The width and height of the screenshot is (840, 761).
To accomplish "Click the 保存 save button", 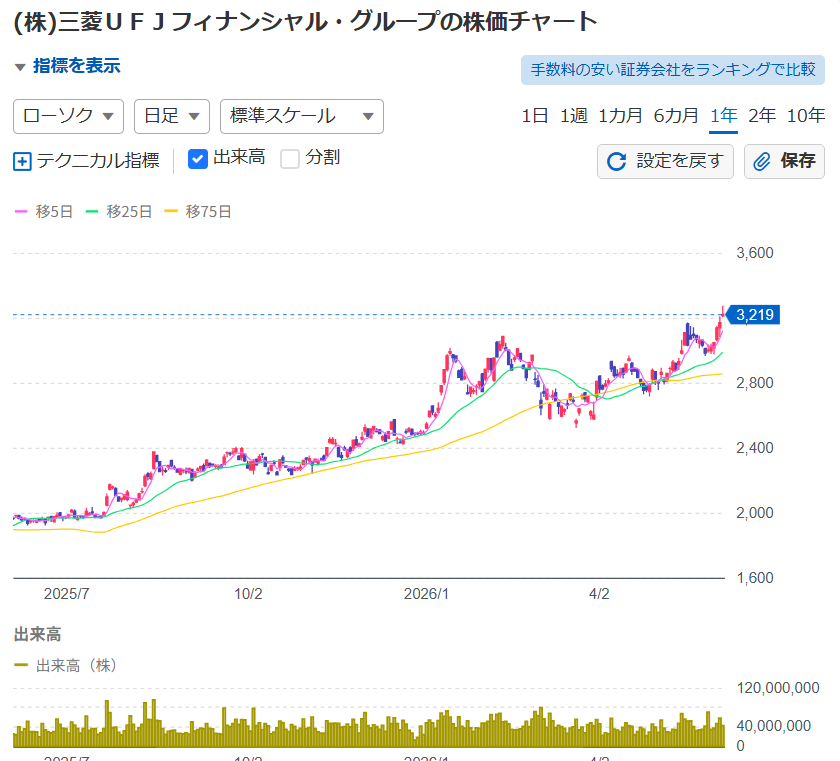I will tap(784, 161).
